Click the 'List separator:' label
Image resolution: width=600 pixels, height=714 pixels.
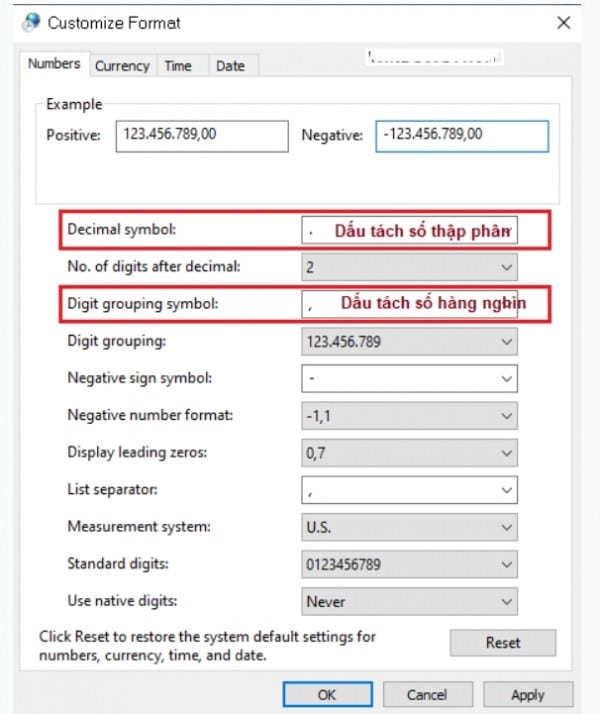point(112,489)
